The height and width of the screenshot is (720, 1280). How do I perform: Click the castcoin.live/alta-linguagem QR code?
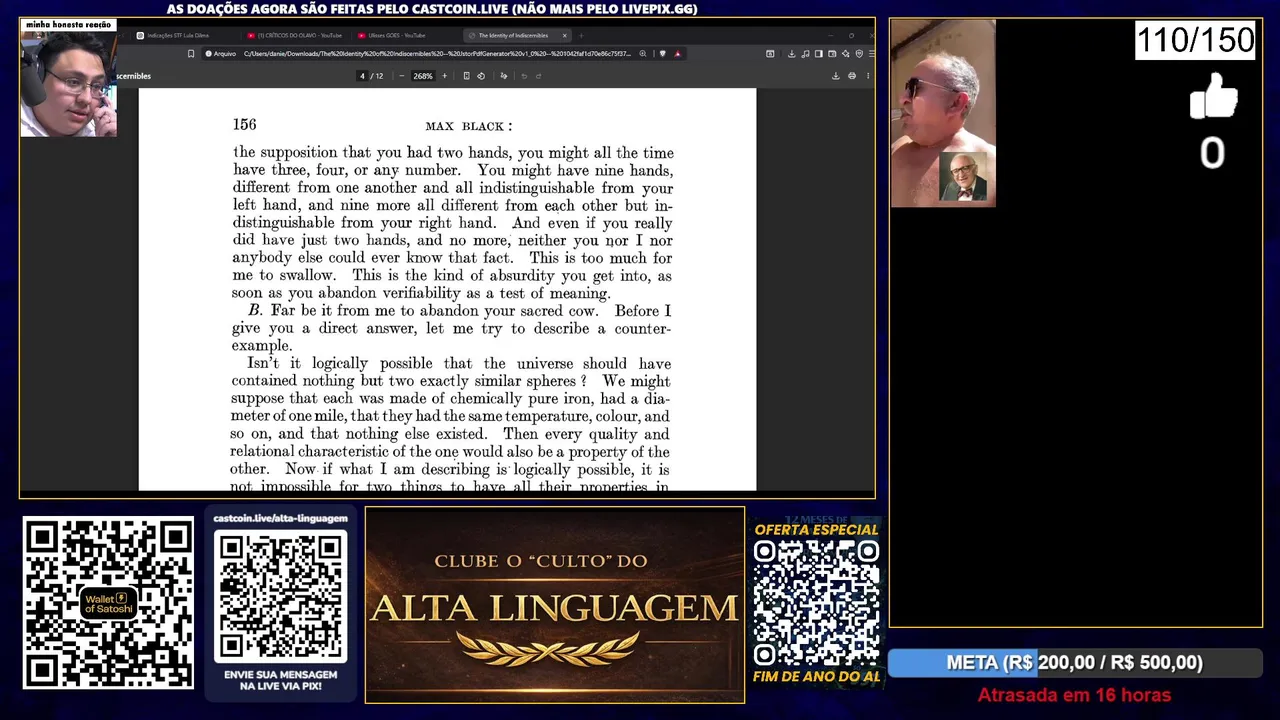pos(281,596)
